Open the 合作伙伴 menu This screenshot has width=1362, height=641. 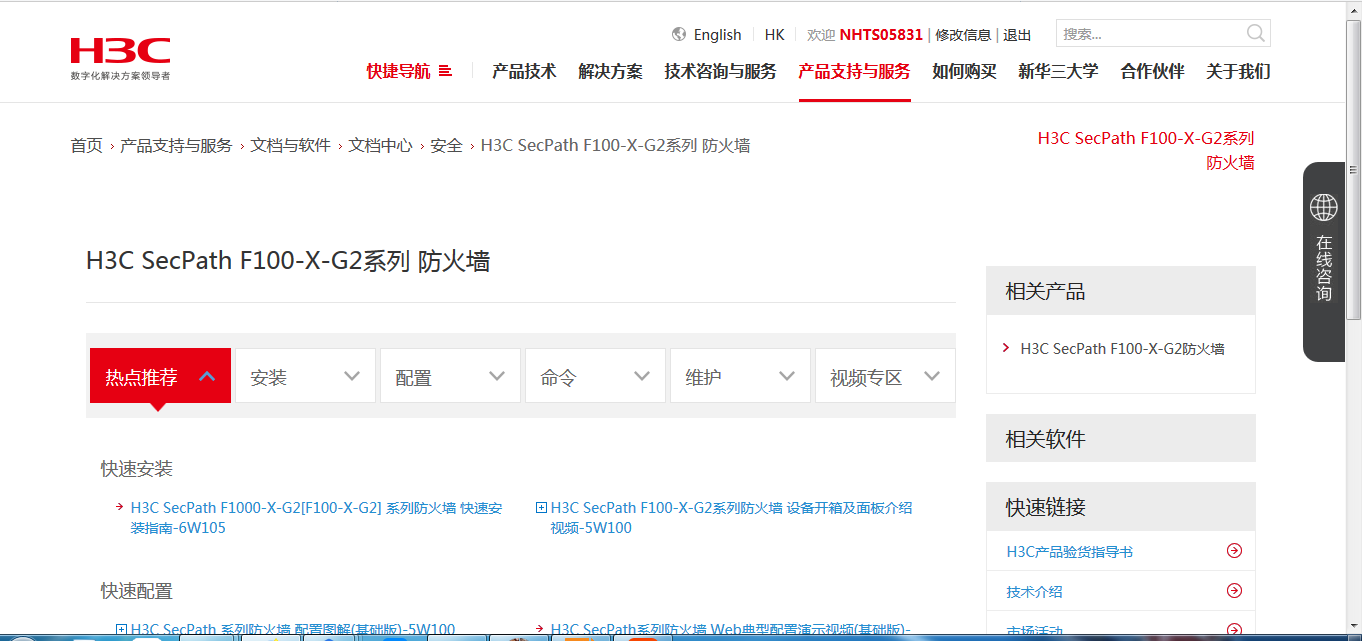coord(1152,71)
